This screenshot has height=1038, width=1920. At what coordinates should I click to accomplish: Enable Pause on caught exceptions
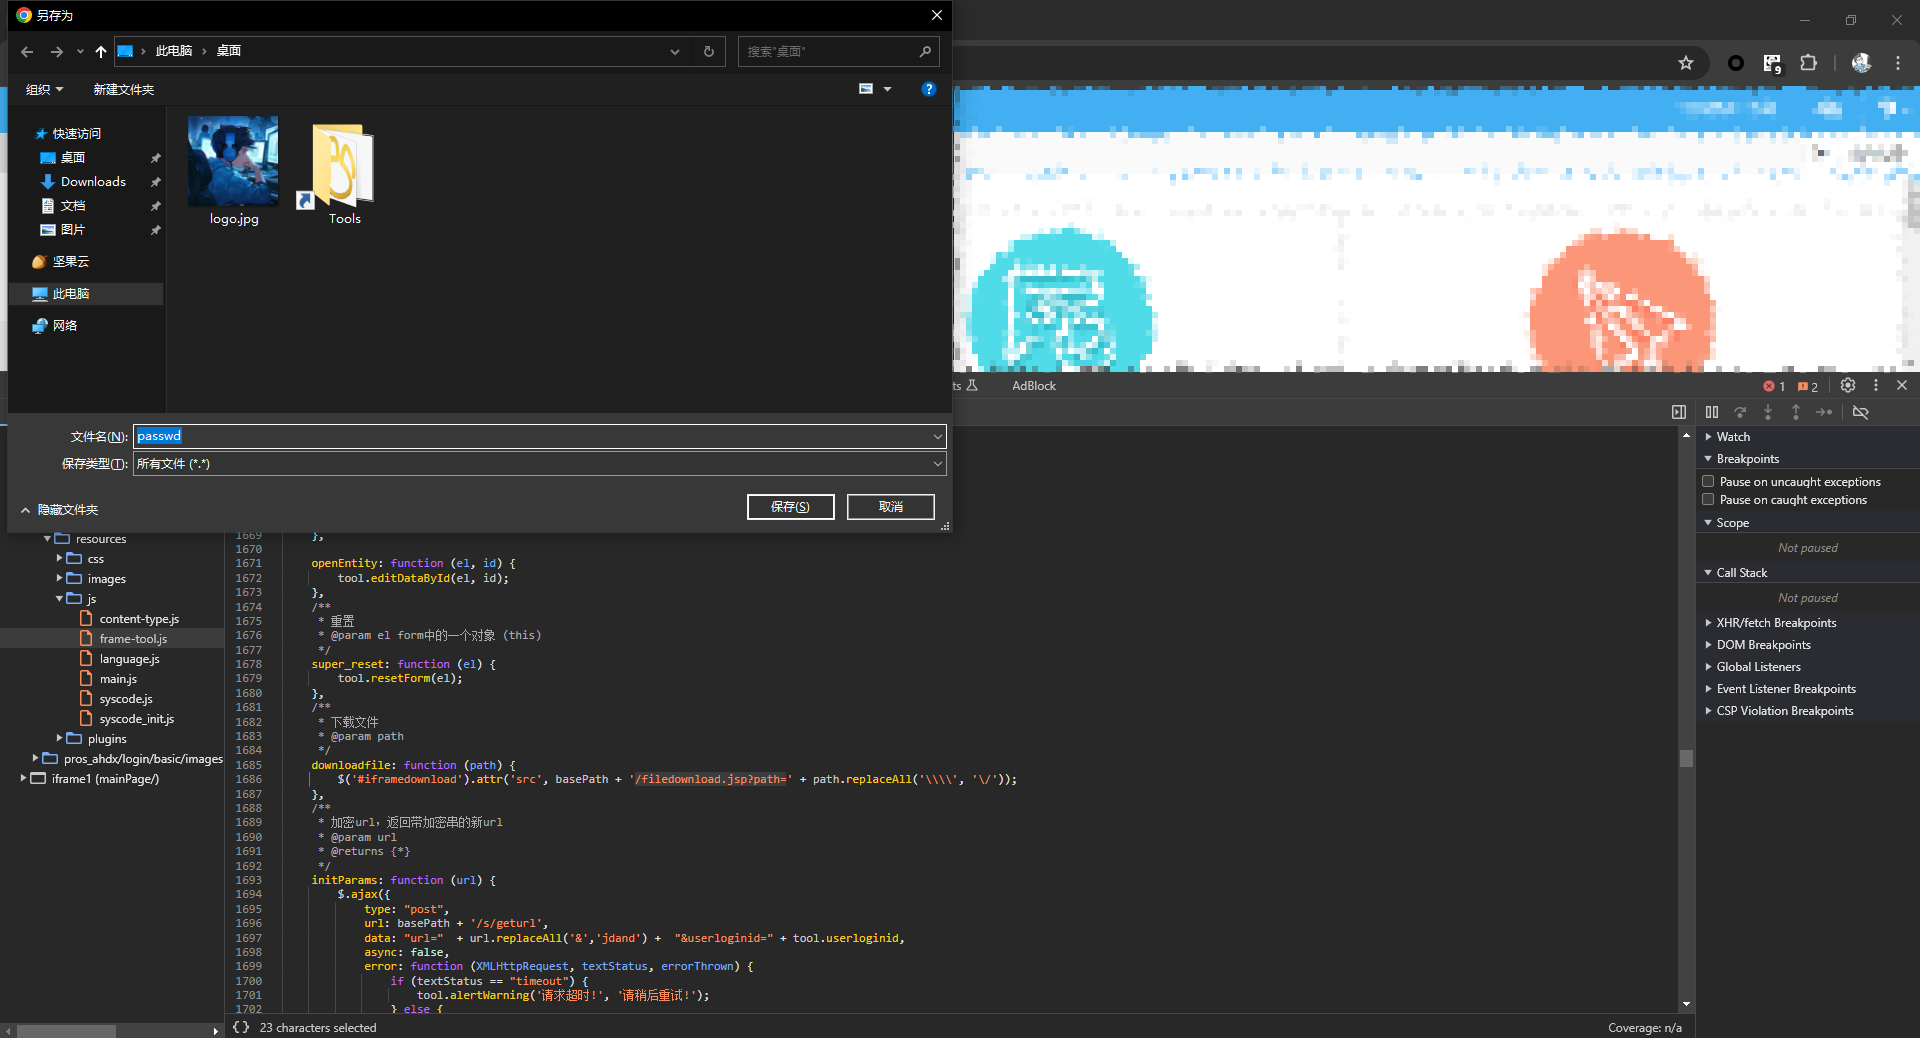point(1709,500)
